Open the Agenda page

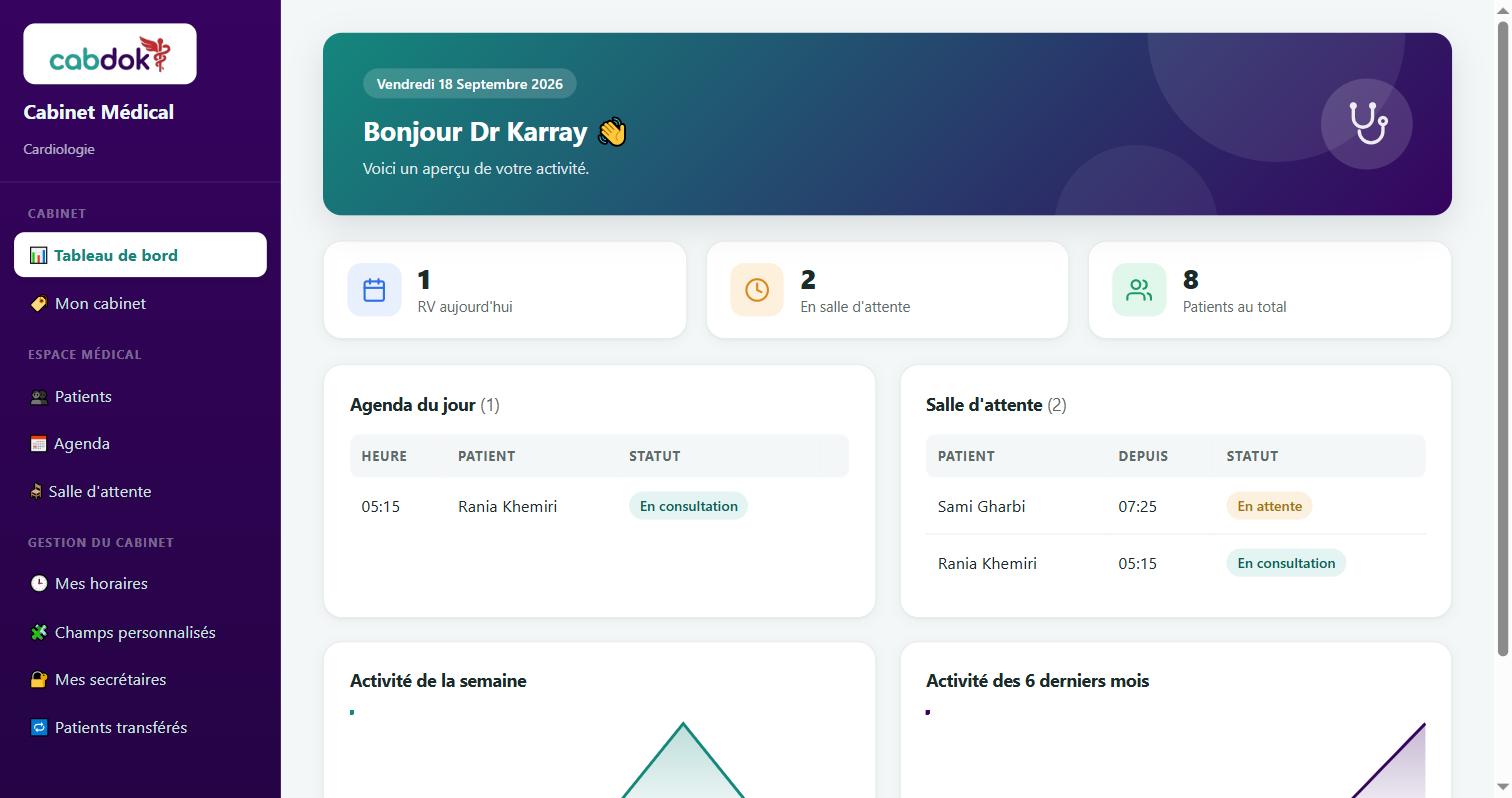tap(140, 444)
